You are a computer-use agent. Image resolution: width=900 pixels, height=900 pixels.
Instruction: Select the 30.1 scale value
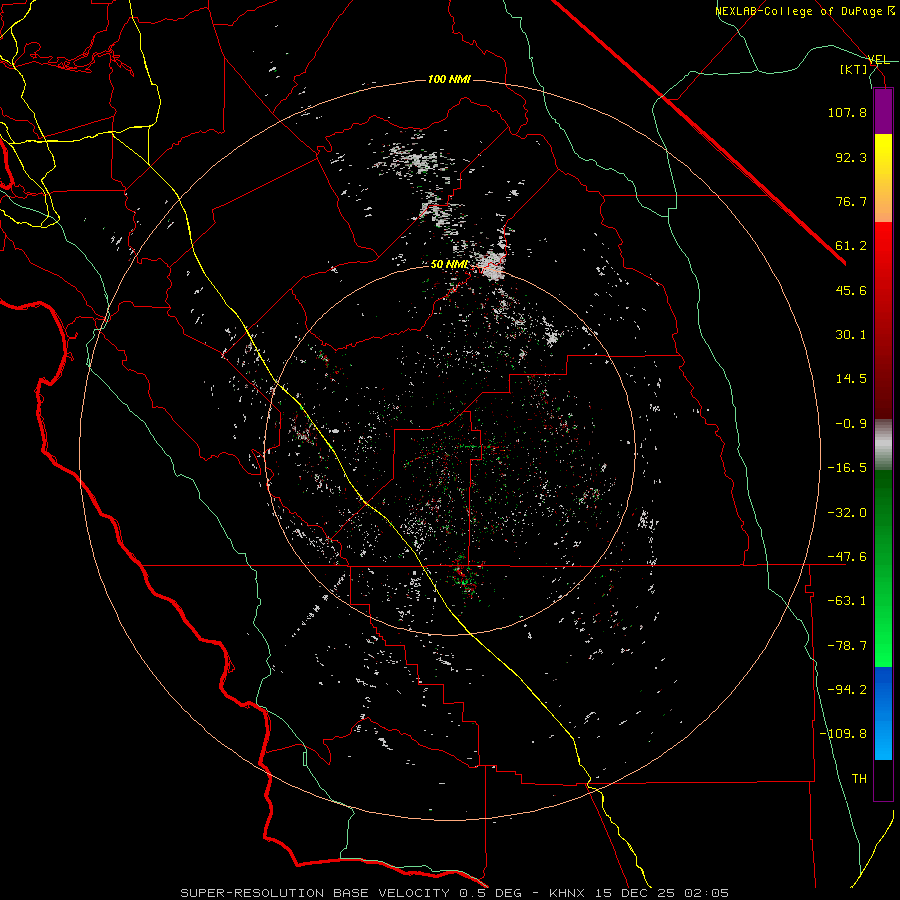click(851, 335)
